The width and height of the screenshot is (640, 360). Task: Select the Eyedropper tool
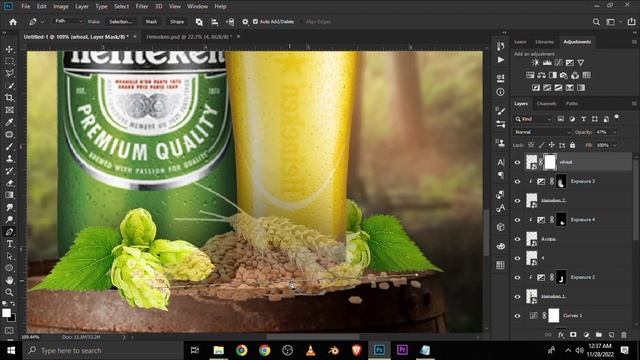[9, 122]
